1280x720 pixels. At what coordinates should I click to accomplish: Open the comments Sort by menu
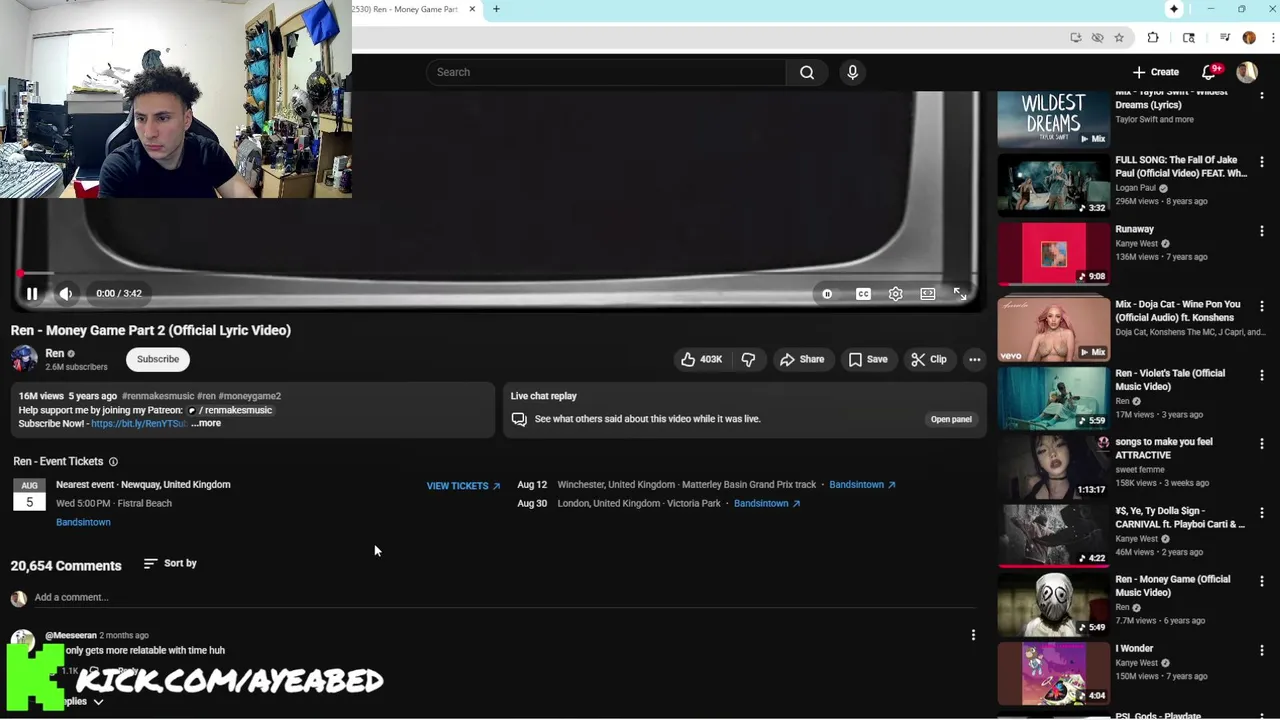170,563
